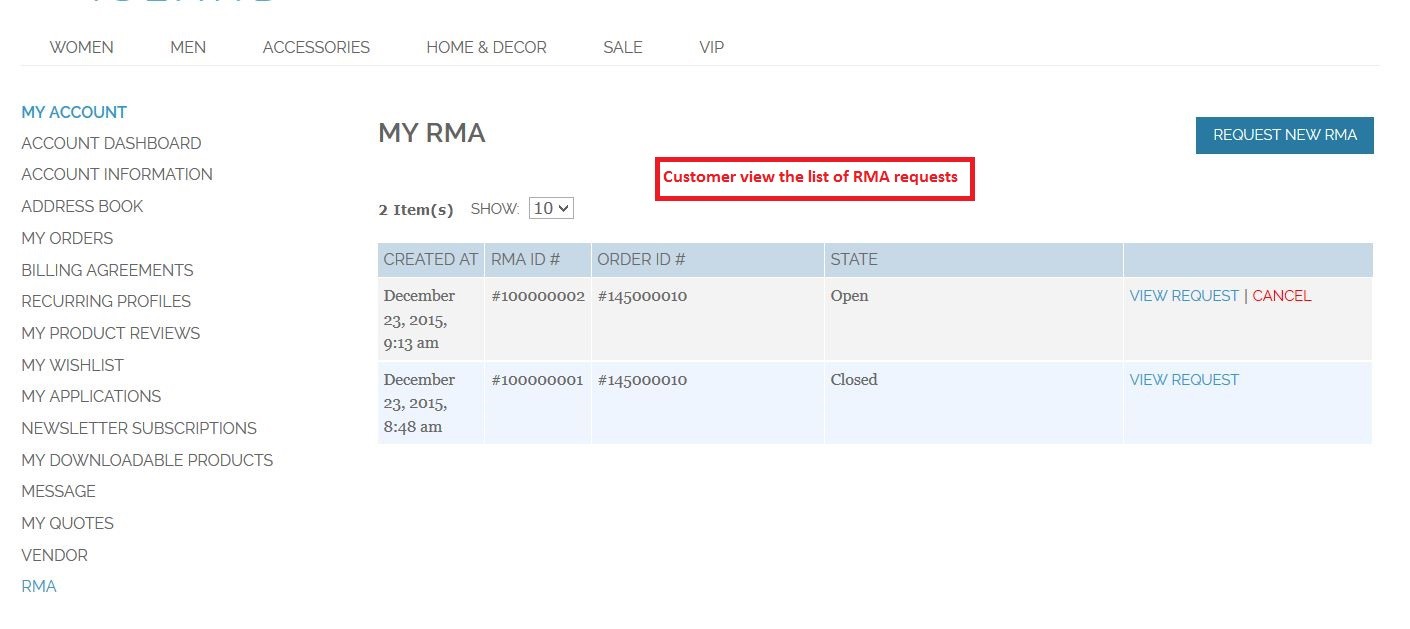1410x629 pixels.
Task: Open Account Dashboard in sidebar
Action: point(111,143)
